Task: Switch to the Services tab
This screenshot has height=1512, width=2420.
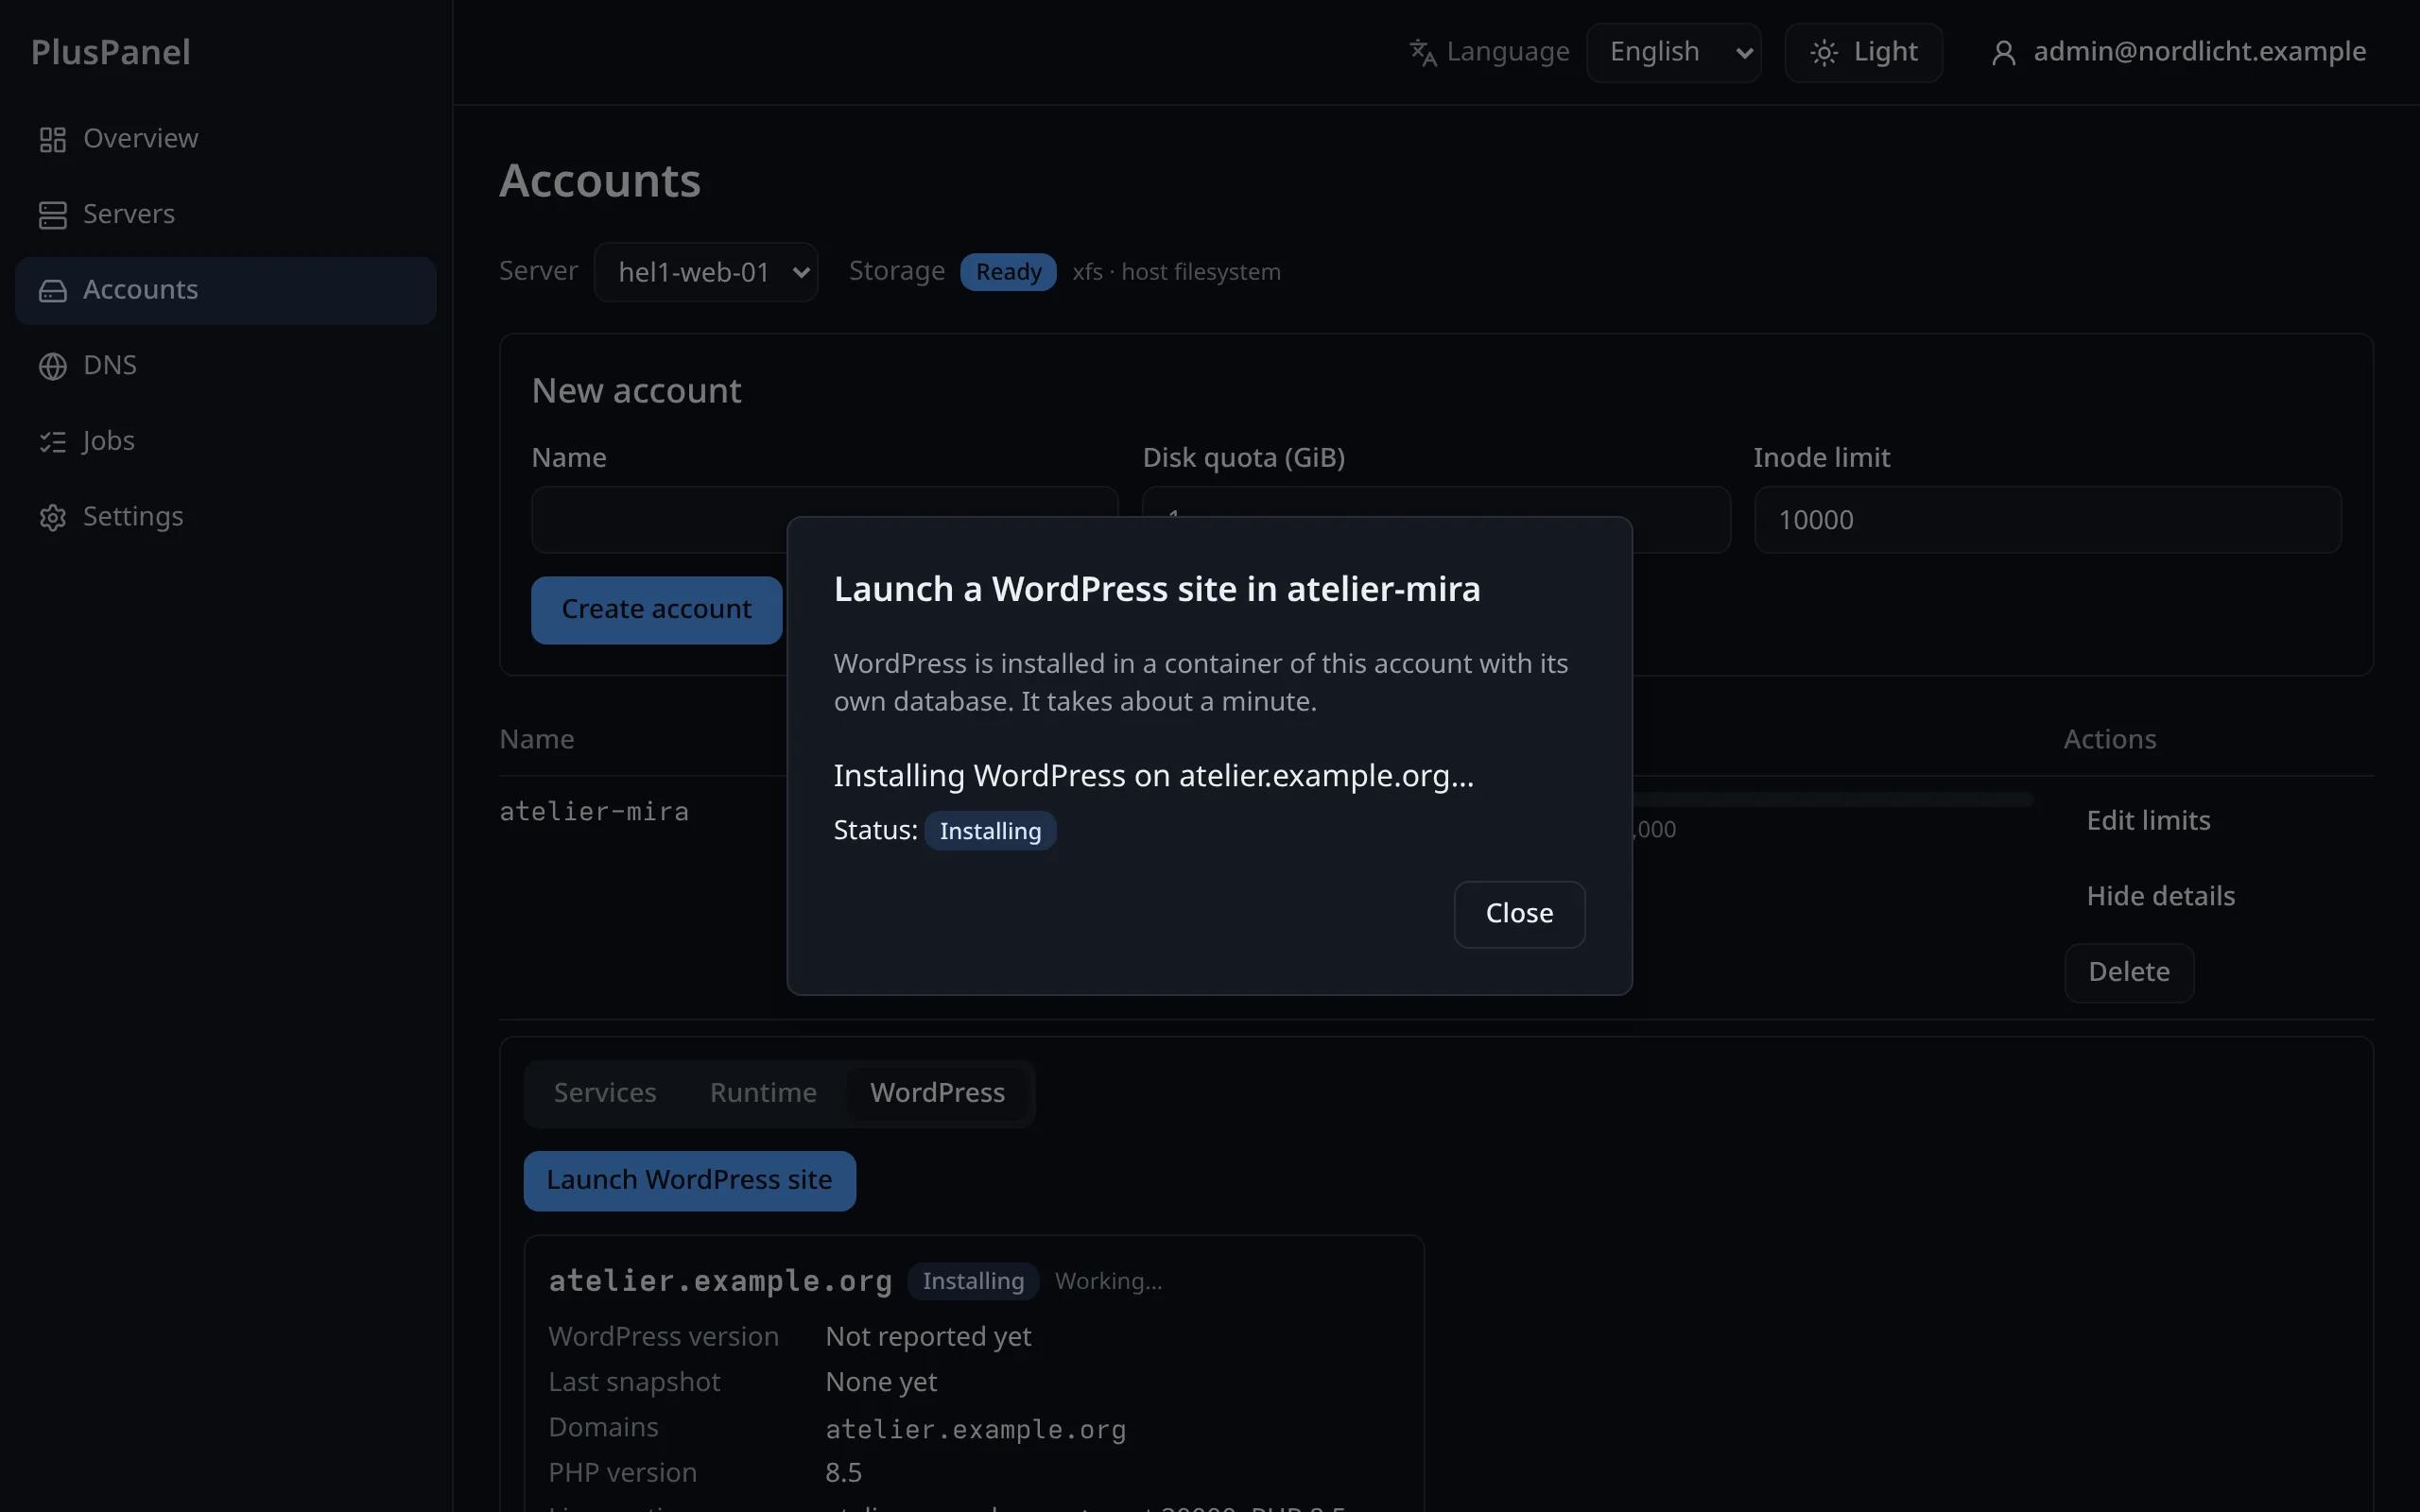Action: [605, 1093]
